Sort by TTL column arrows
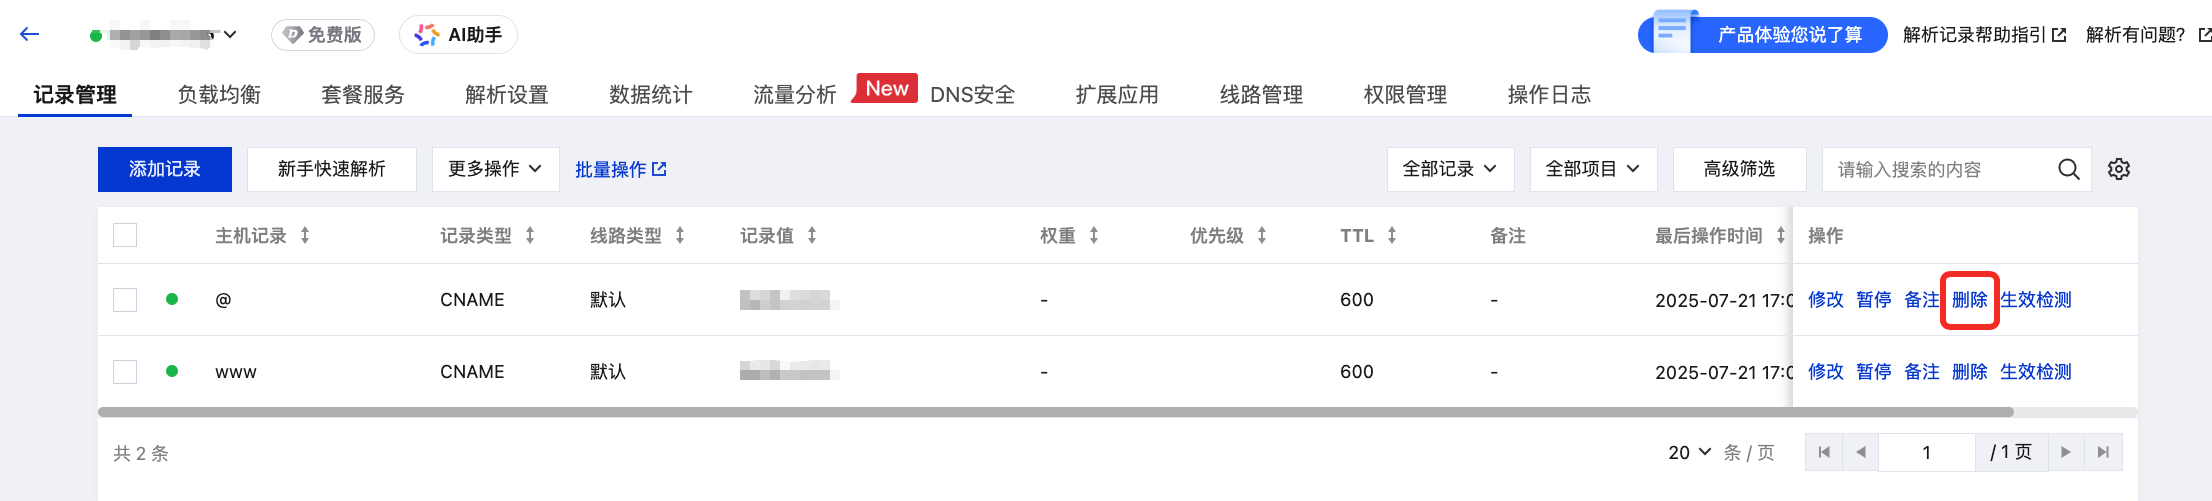The height and width of the screenshot is (501, 2212). pos(1392,236)
